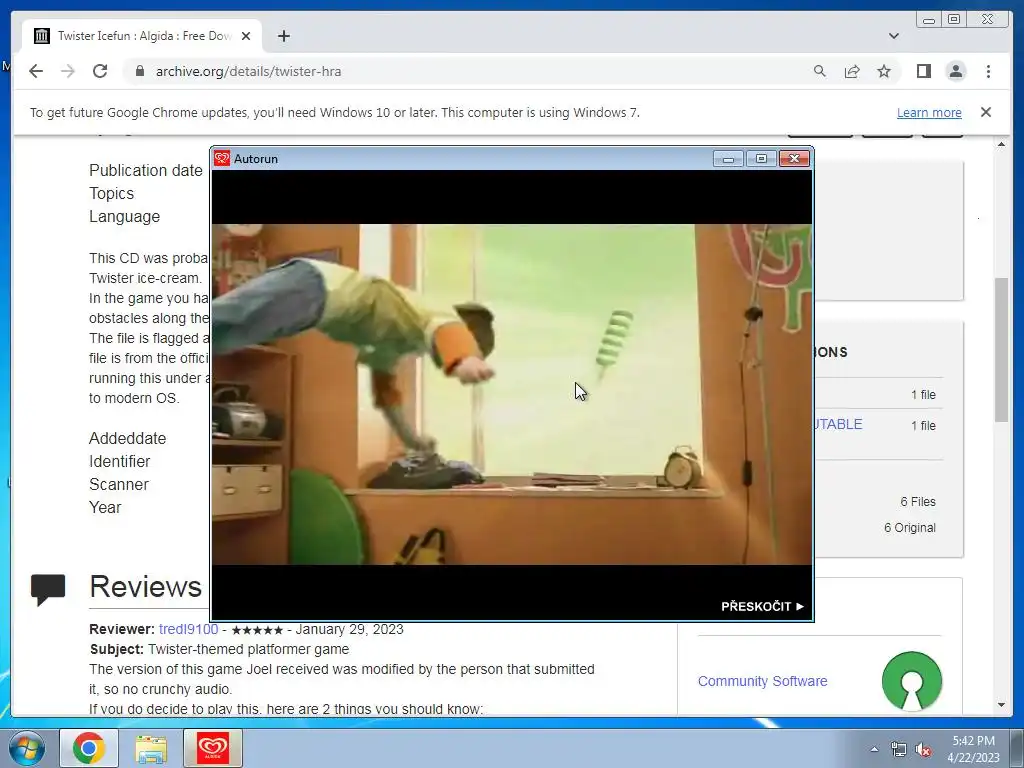Click the archive.org address bar
The height and width of the screenshot is (768, 1024).
pyautogui.click(x=470, y=71)
